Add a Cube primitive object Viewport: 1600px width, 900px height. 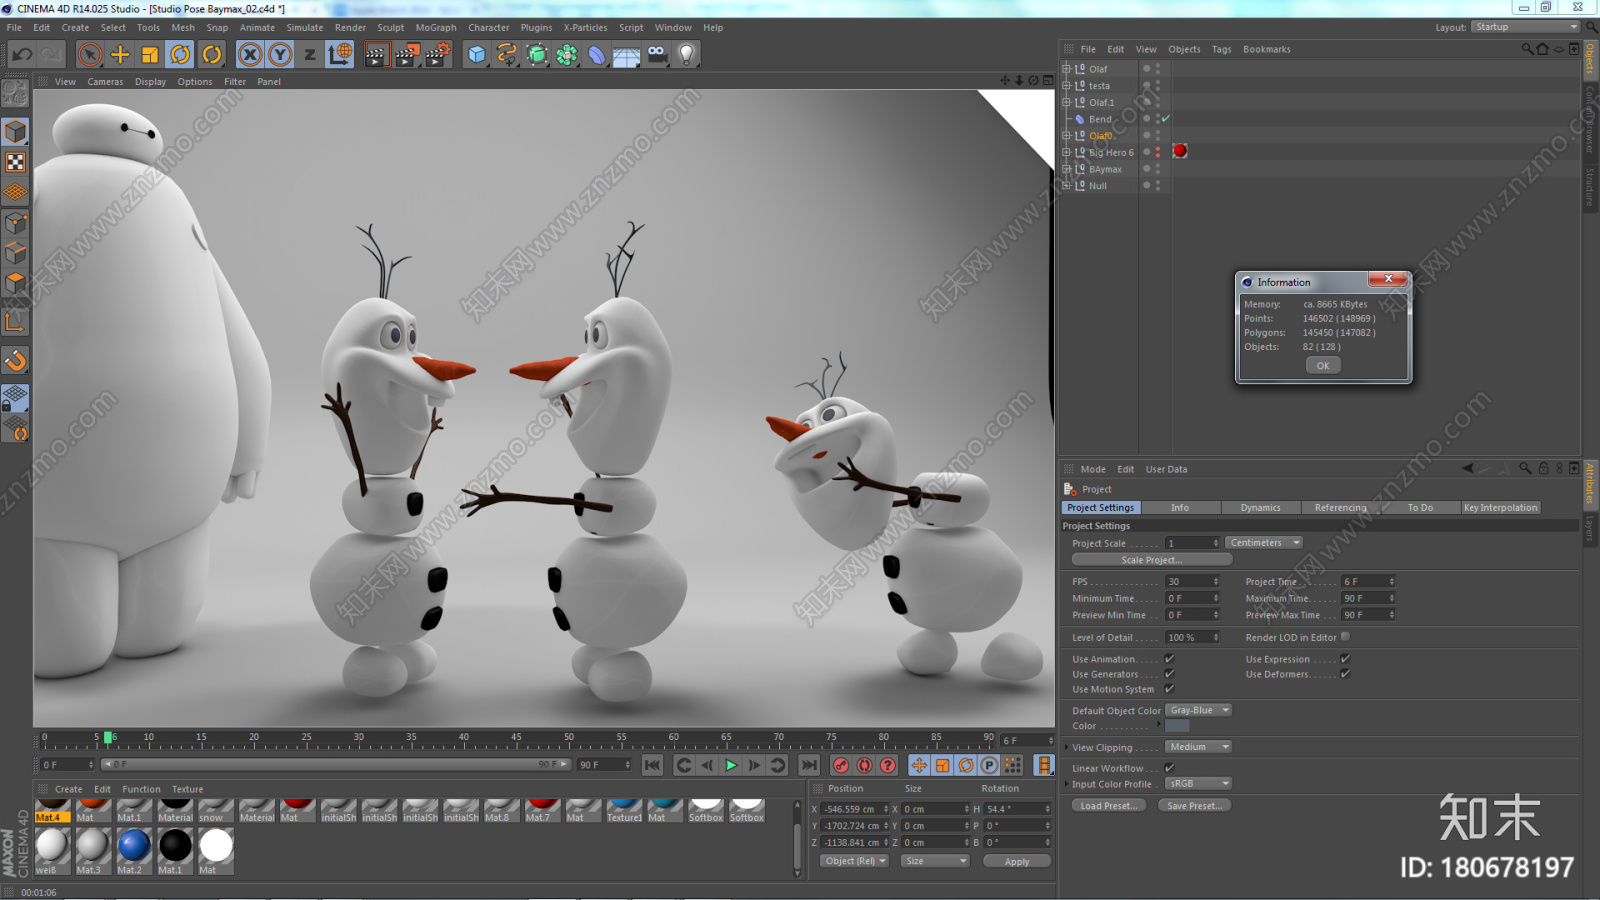(x=477, y=54)
